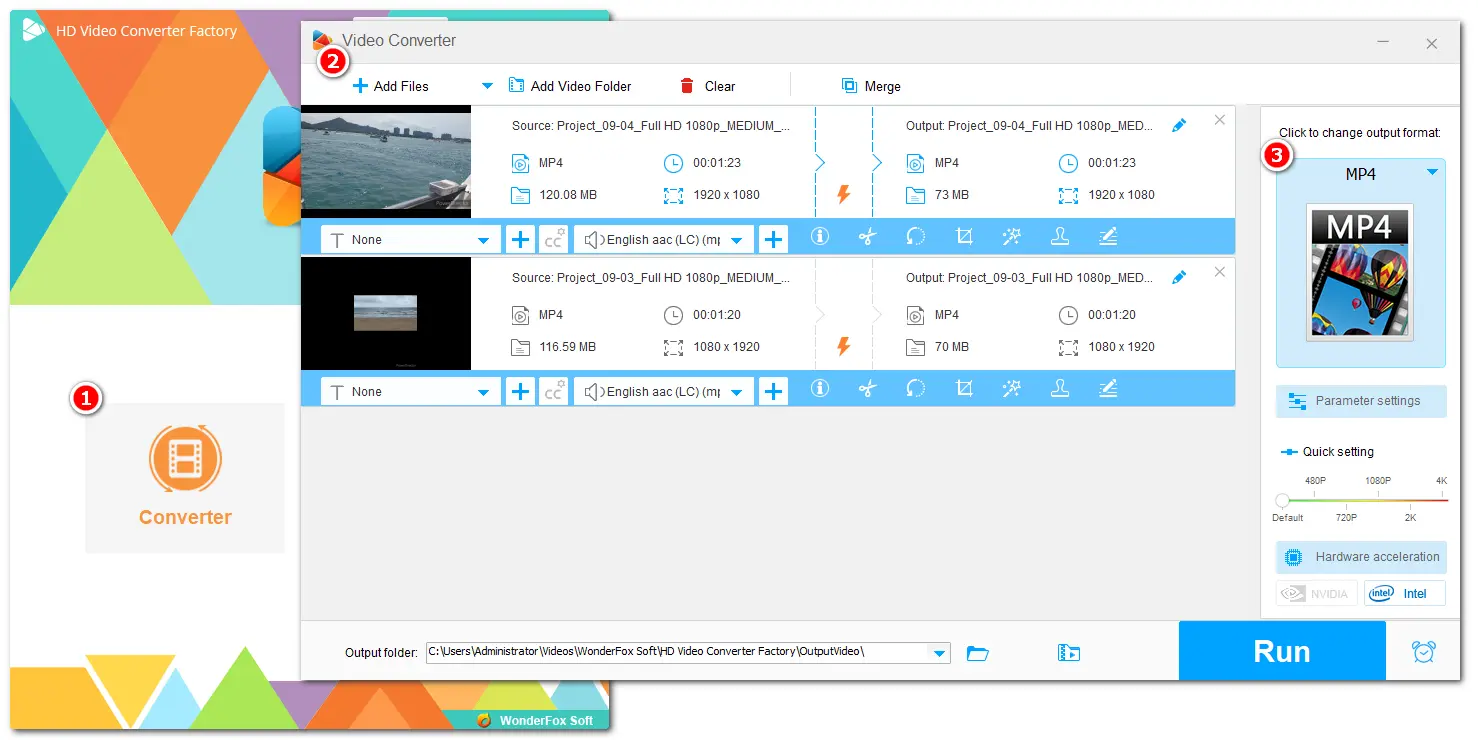Select Project_09-03 video thumbnail

386,313
